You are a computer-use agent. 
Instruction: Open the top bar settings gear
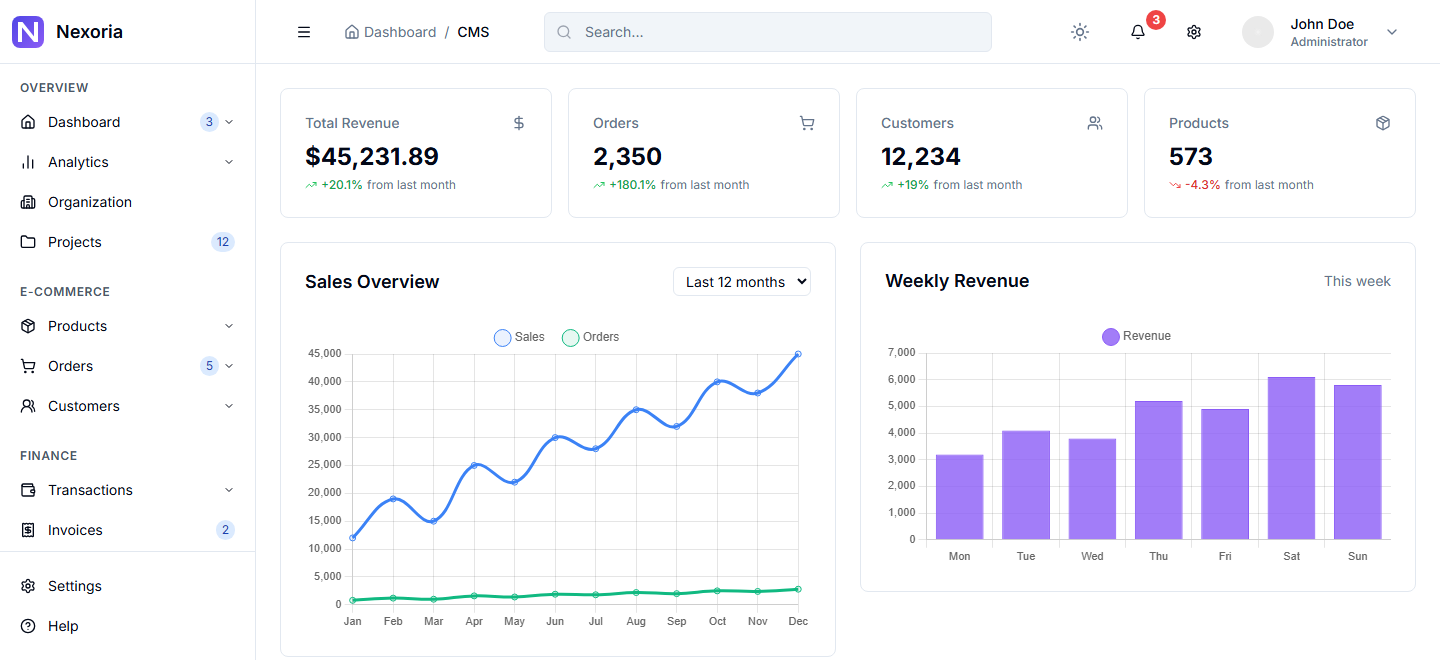pyautogui.click(x=1194, y=32)
